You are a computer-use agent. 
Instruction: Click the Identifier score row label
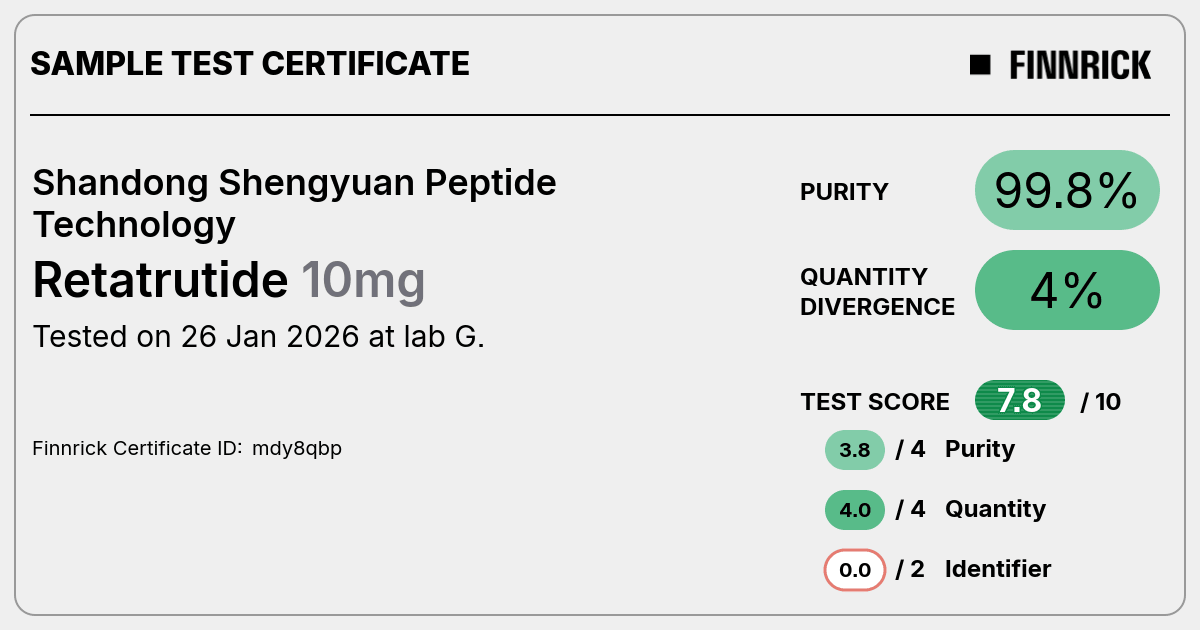pos(998,569)
